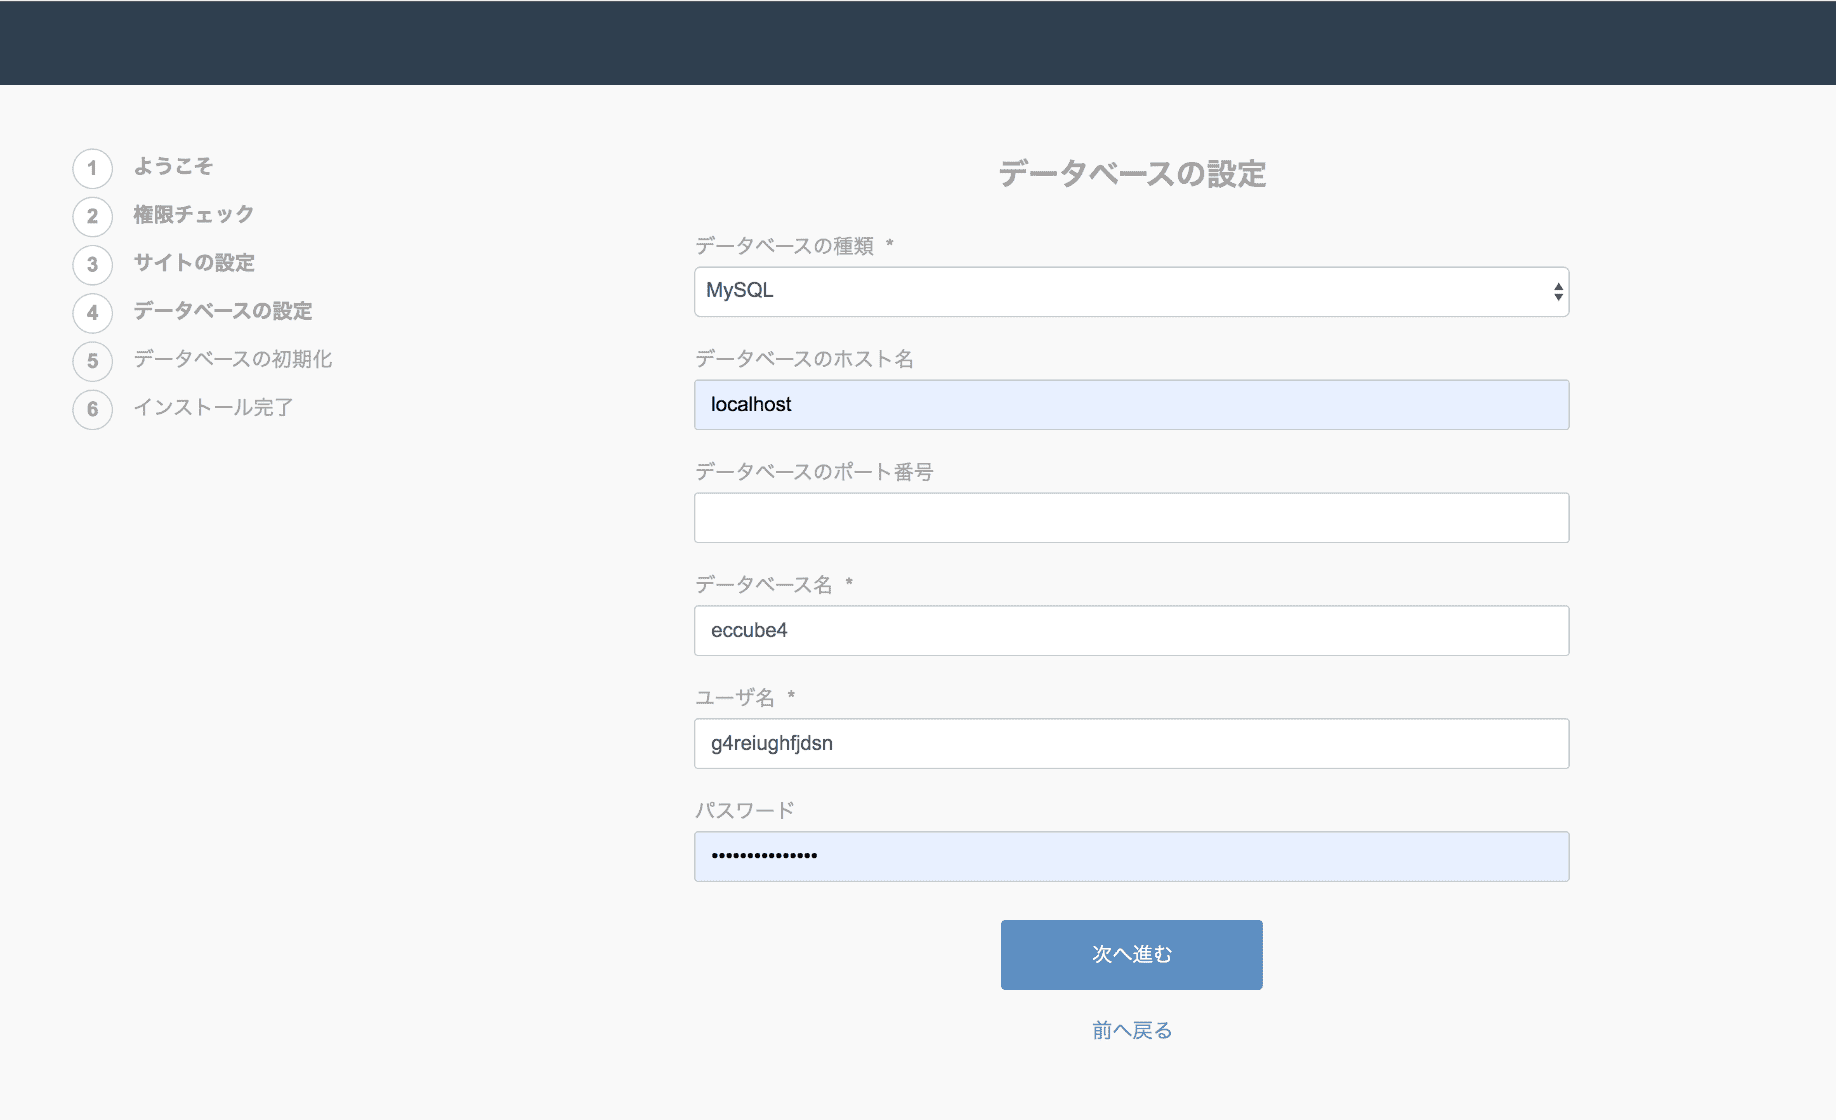Click into the パスワード field
This screenshot has height=1120, width=1836.
[x=1131, y=857]
